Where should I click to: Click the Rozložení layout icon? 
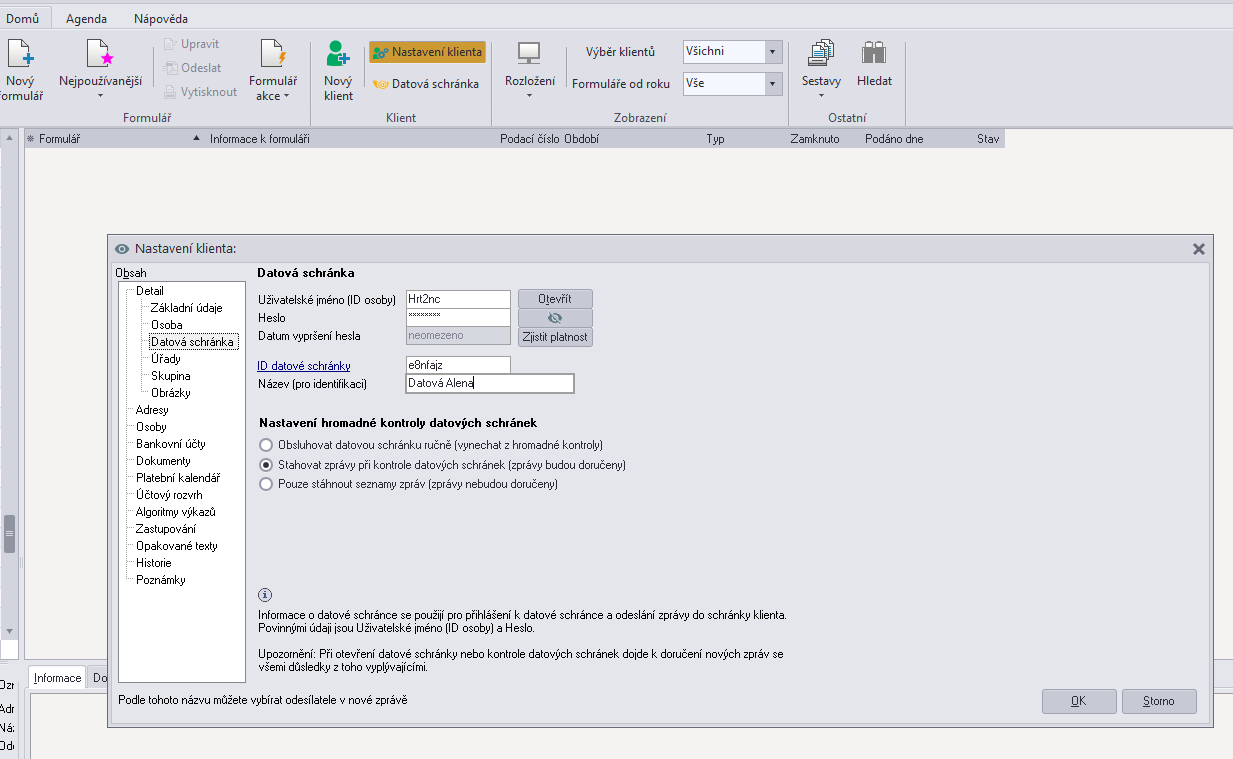529,55
